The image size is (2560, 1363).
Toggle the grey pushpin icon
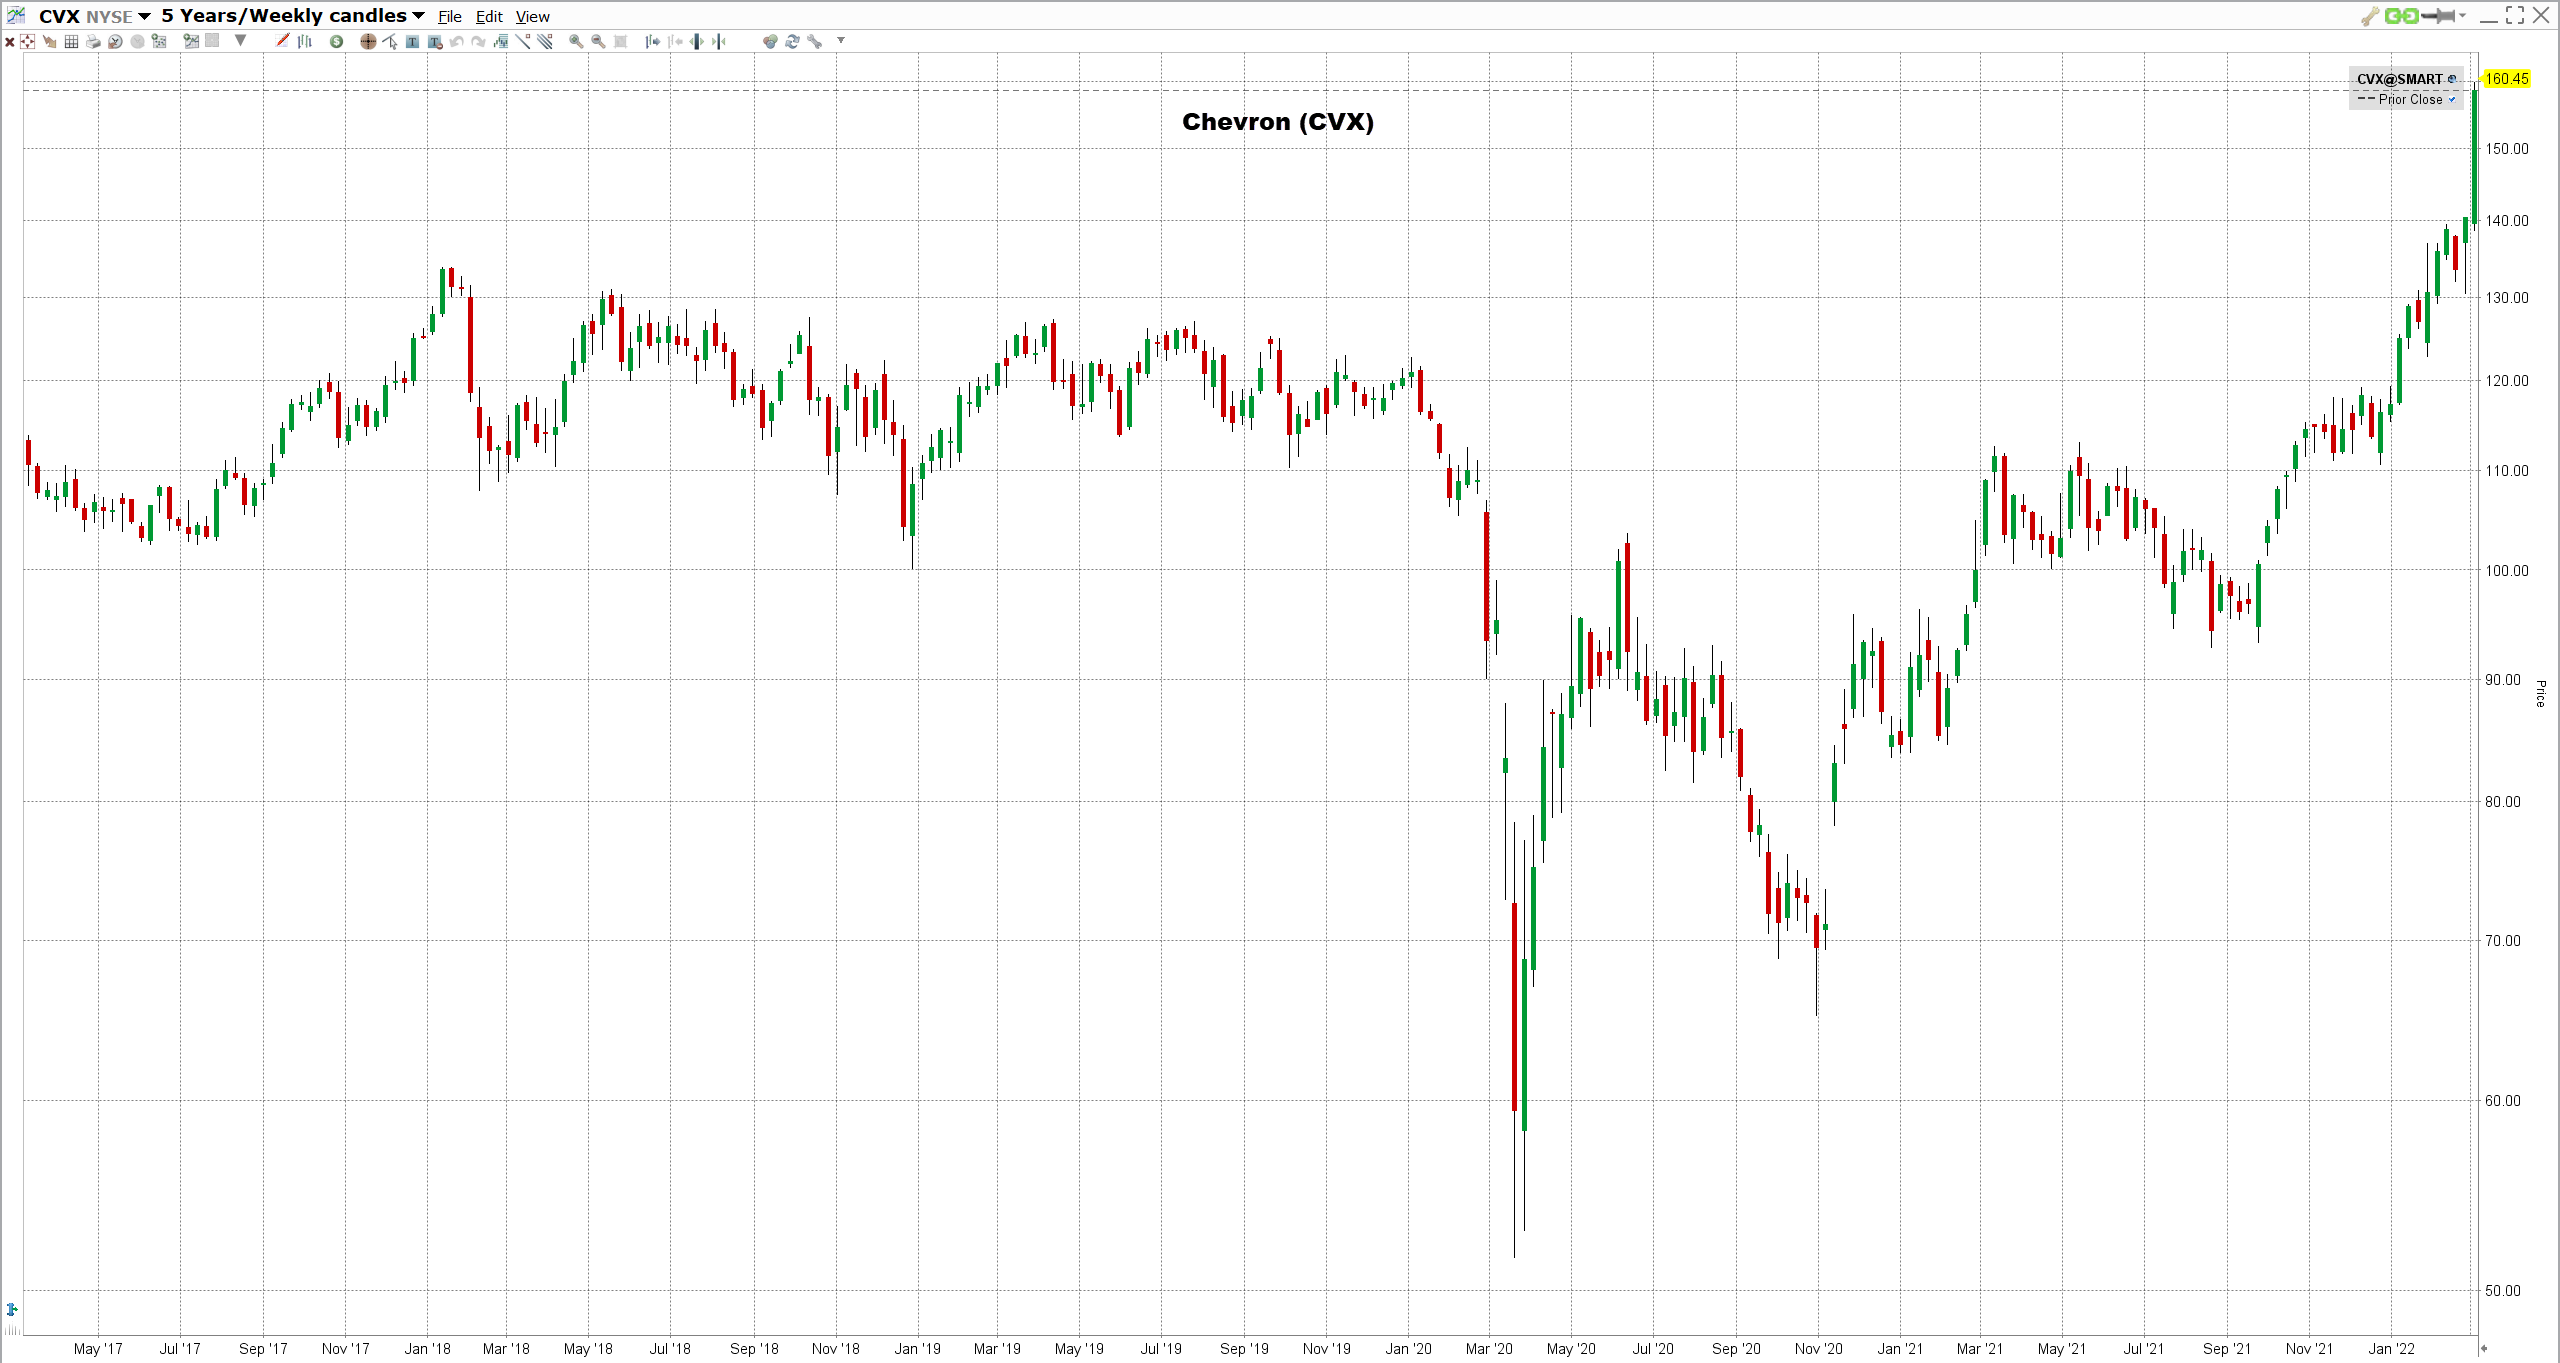coord(2438,16)
